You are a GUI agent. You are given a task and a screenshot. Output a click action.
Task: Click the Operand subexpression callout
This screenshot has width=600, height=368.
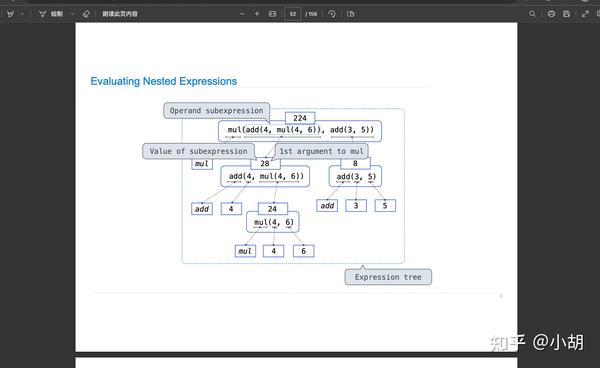pos(217,111)
